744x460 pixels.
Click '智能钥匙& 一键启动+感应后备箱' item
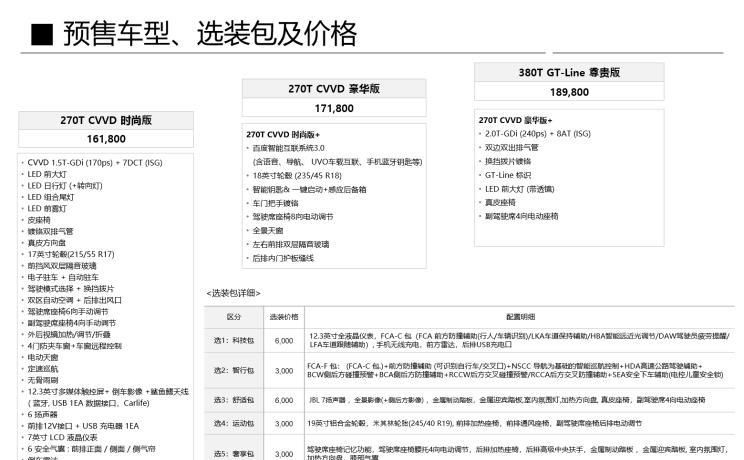pos(309,189)
